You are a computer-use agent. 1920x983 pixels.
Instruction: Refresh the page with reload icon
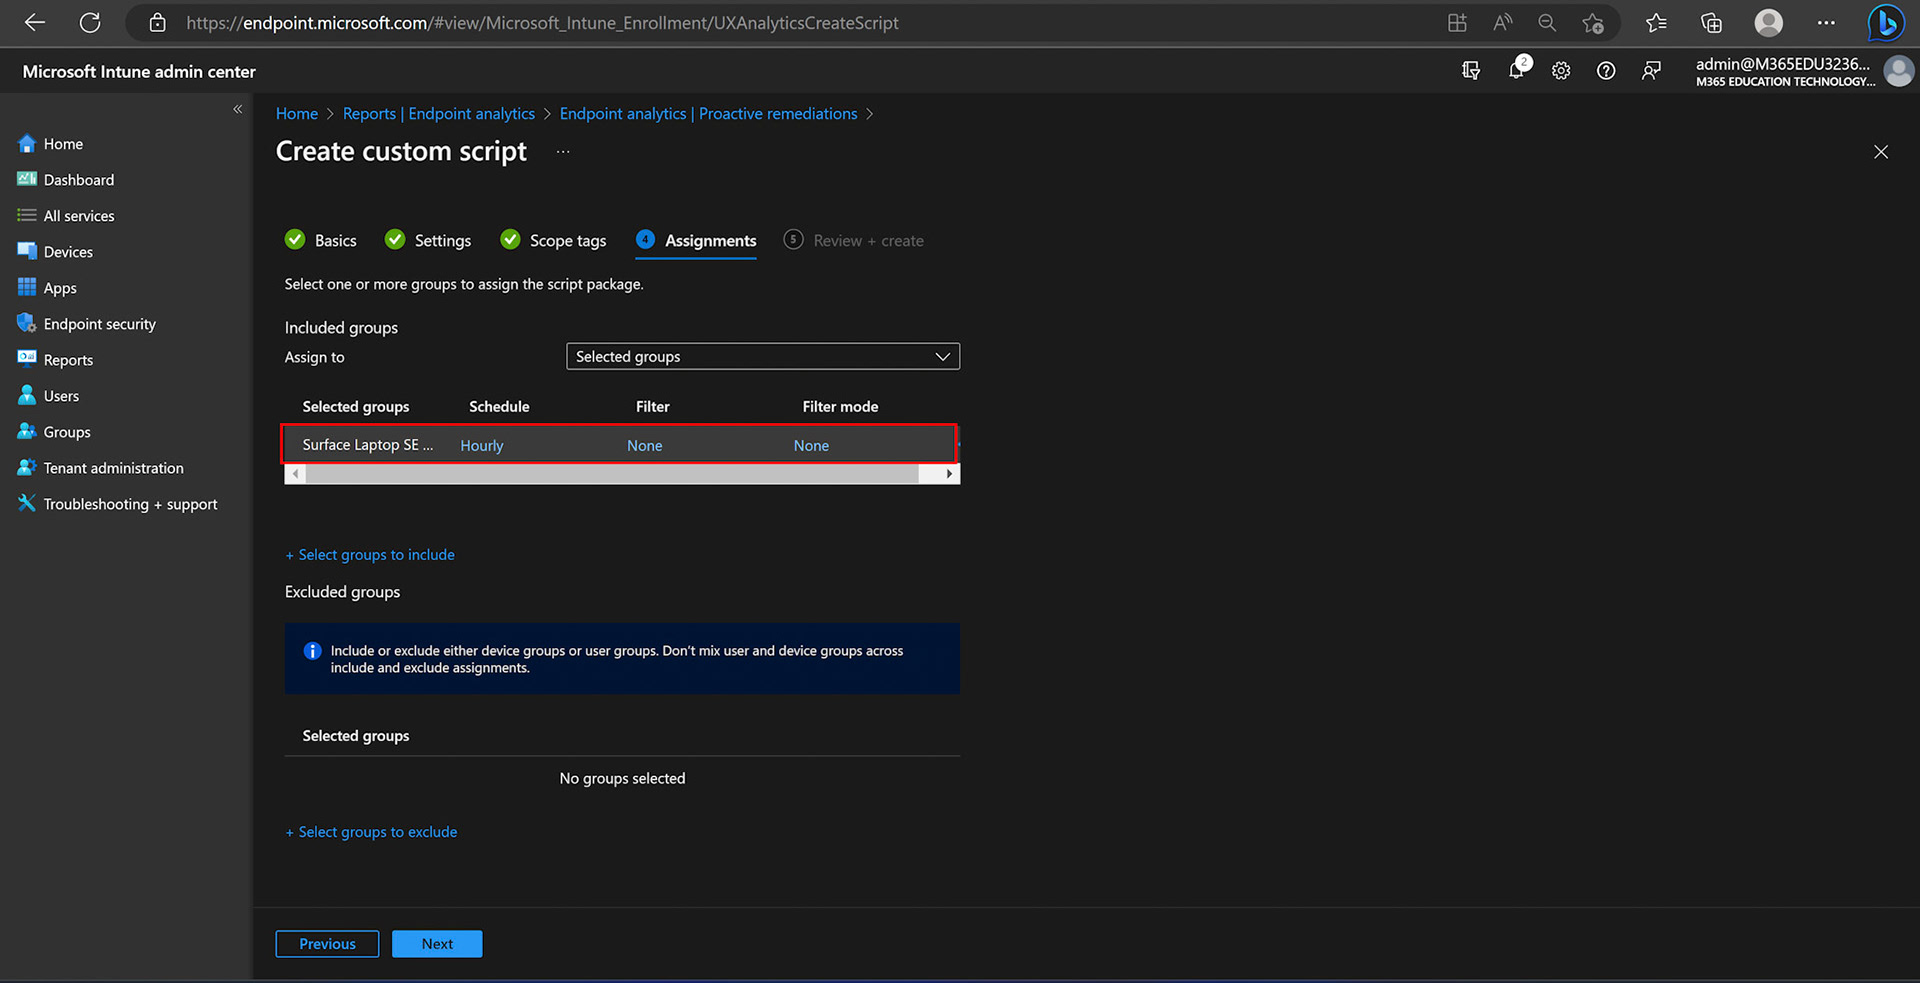90,22
